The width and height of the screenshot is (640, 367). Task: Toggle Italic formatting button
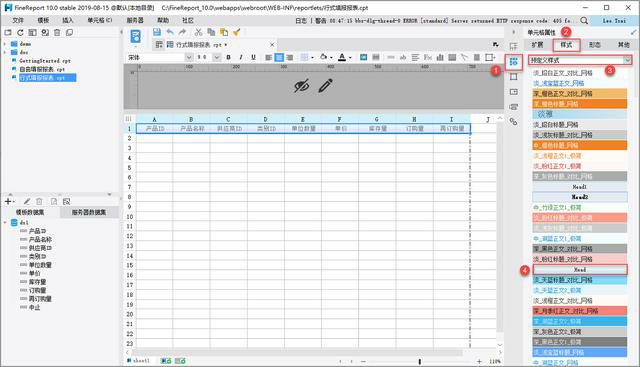coord(241,58)
